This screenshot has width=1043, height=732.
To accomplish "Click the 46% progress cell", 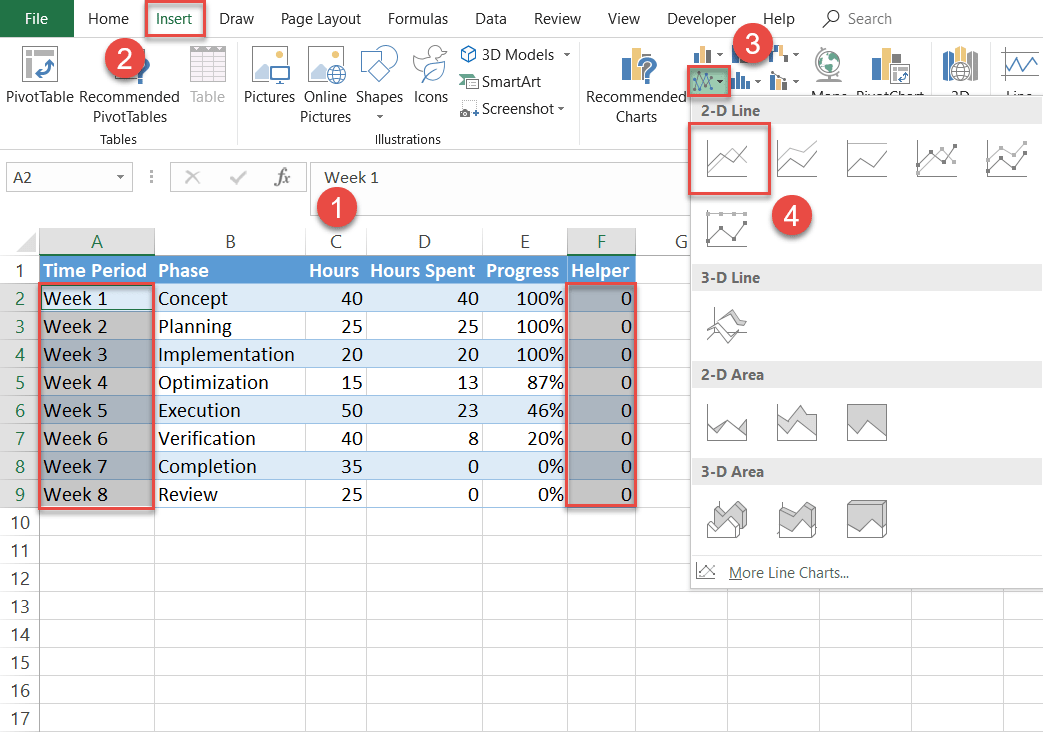I will (525, 411).
